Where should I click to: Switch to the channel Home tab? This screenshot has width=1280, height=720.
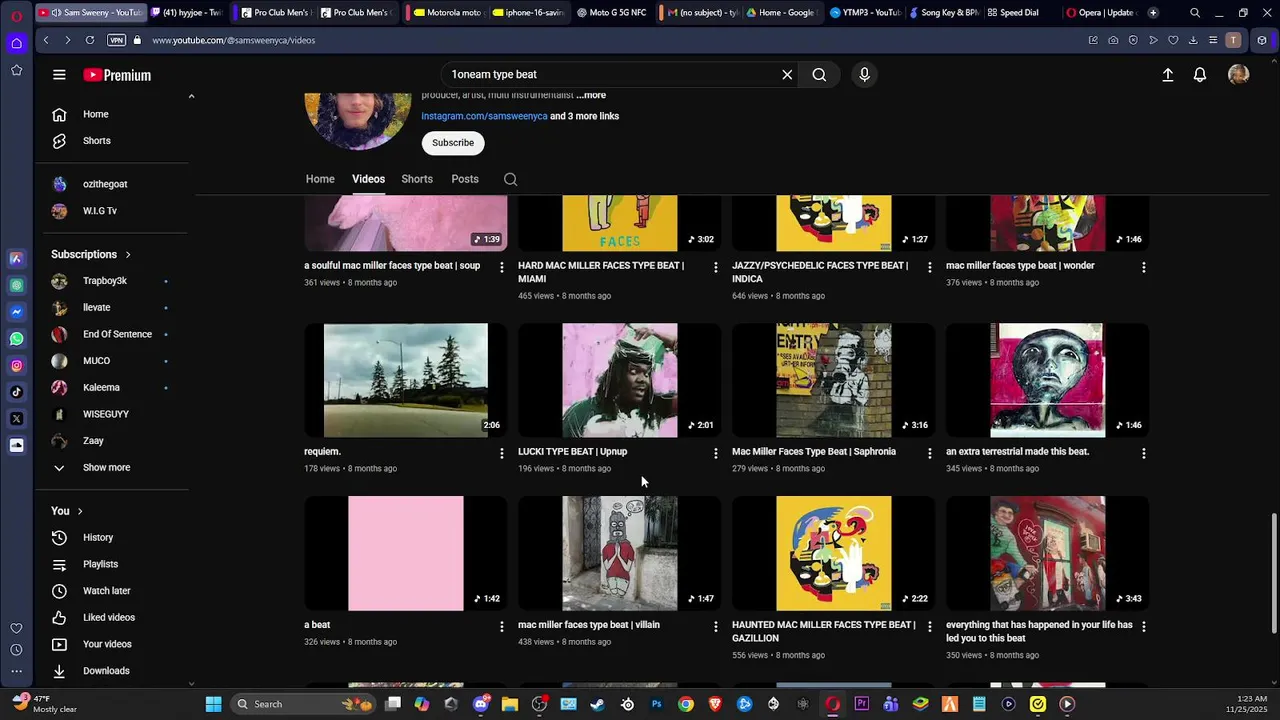tap(320, 179)
